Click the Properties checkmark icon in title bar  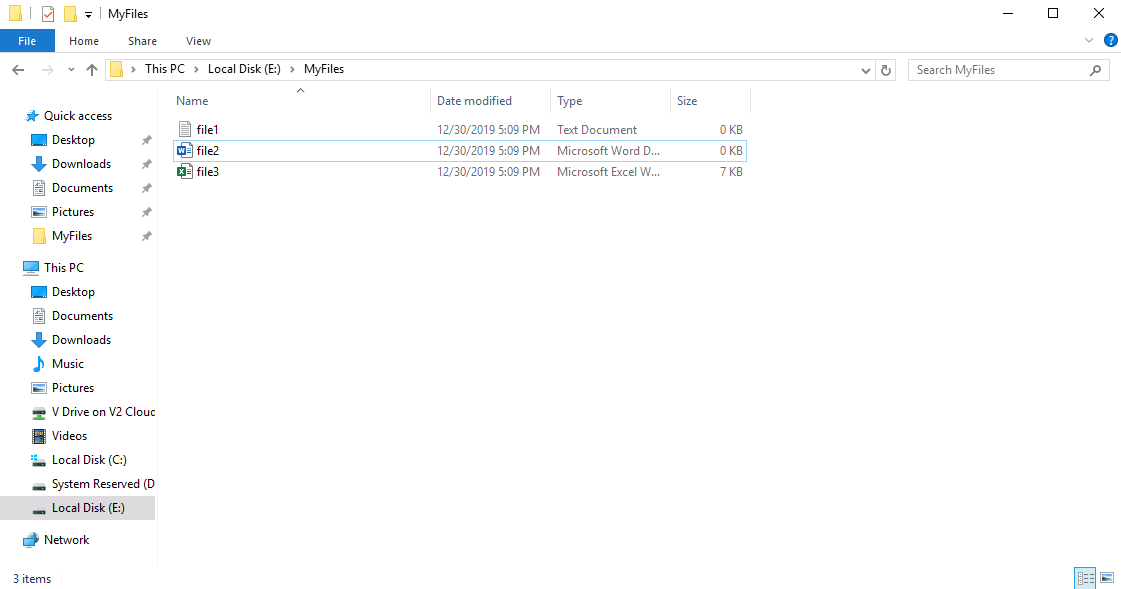pos(48,14)
